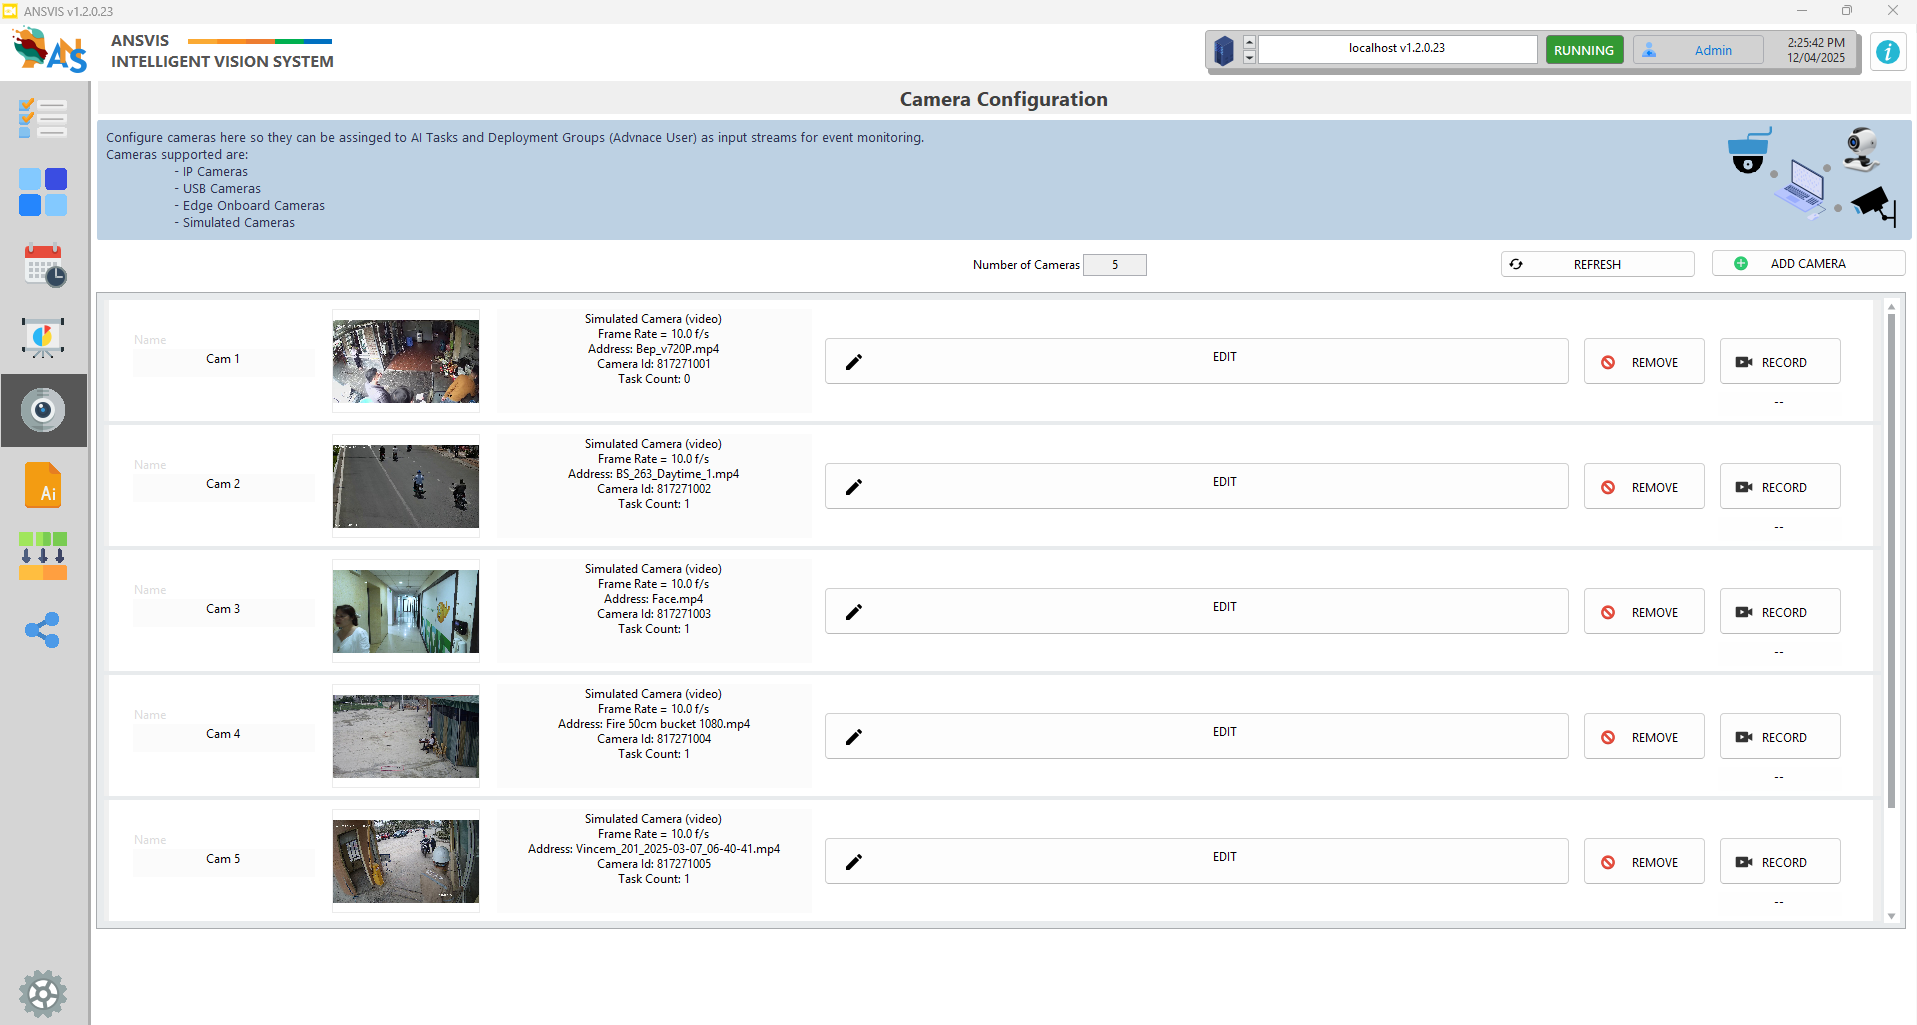
Task: Open the orange AI file icon
Action: [x=43, y=485]
